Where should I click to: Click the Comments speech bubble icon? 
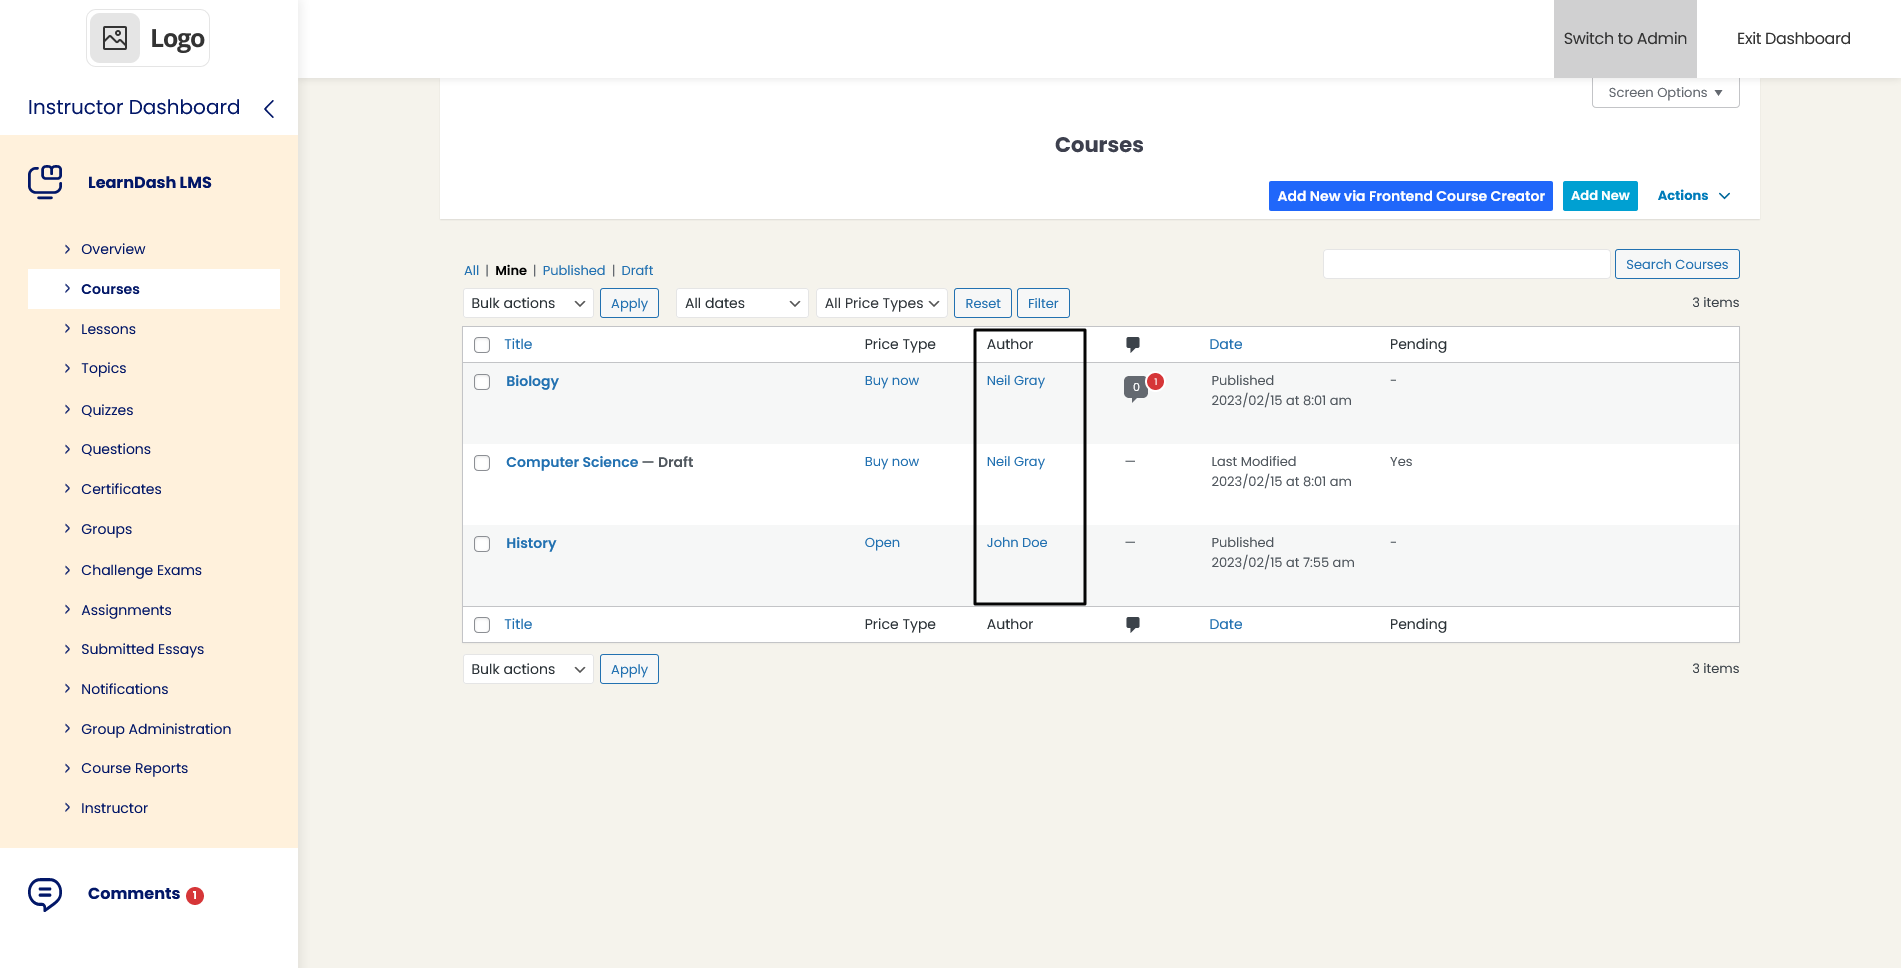pos(45,894)
